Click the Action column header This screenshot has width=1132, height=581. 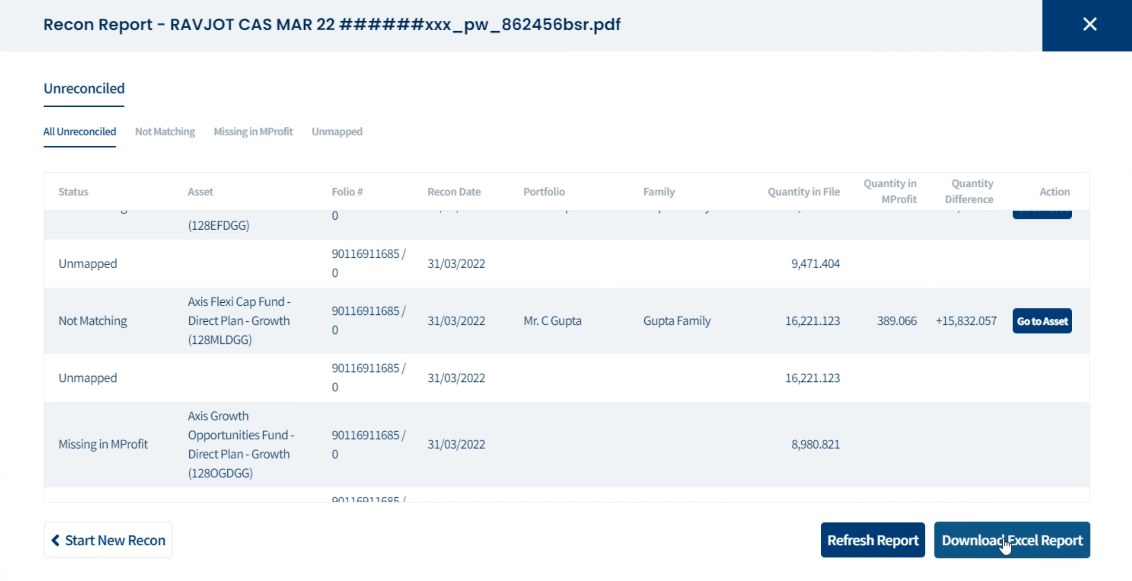(x=1055, y=192)
